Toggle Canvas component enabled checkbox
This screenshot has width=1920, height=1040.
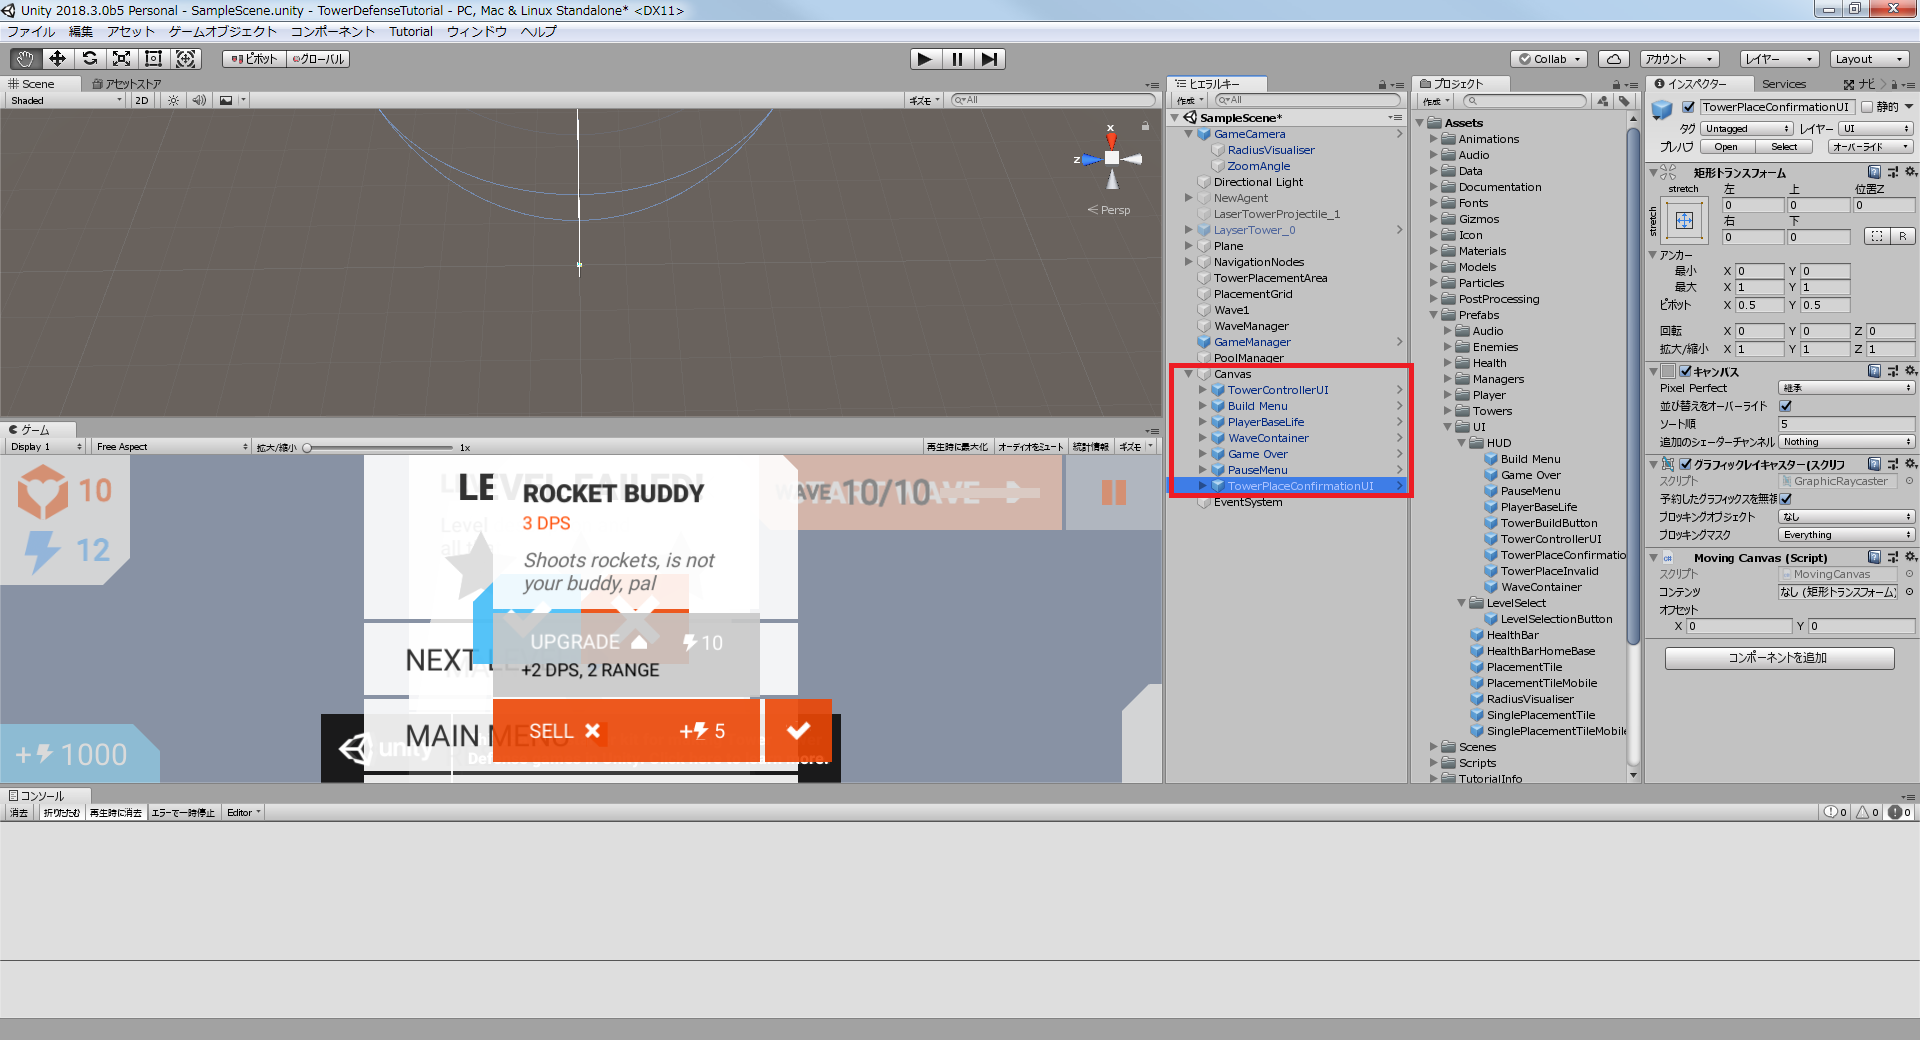[x=1685, y=371]
